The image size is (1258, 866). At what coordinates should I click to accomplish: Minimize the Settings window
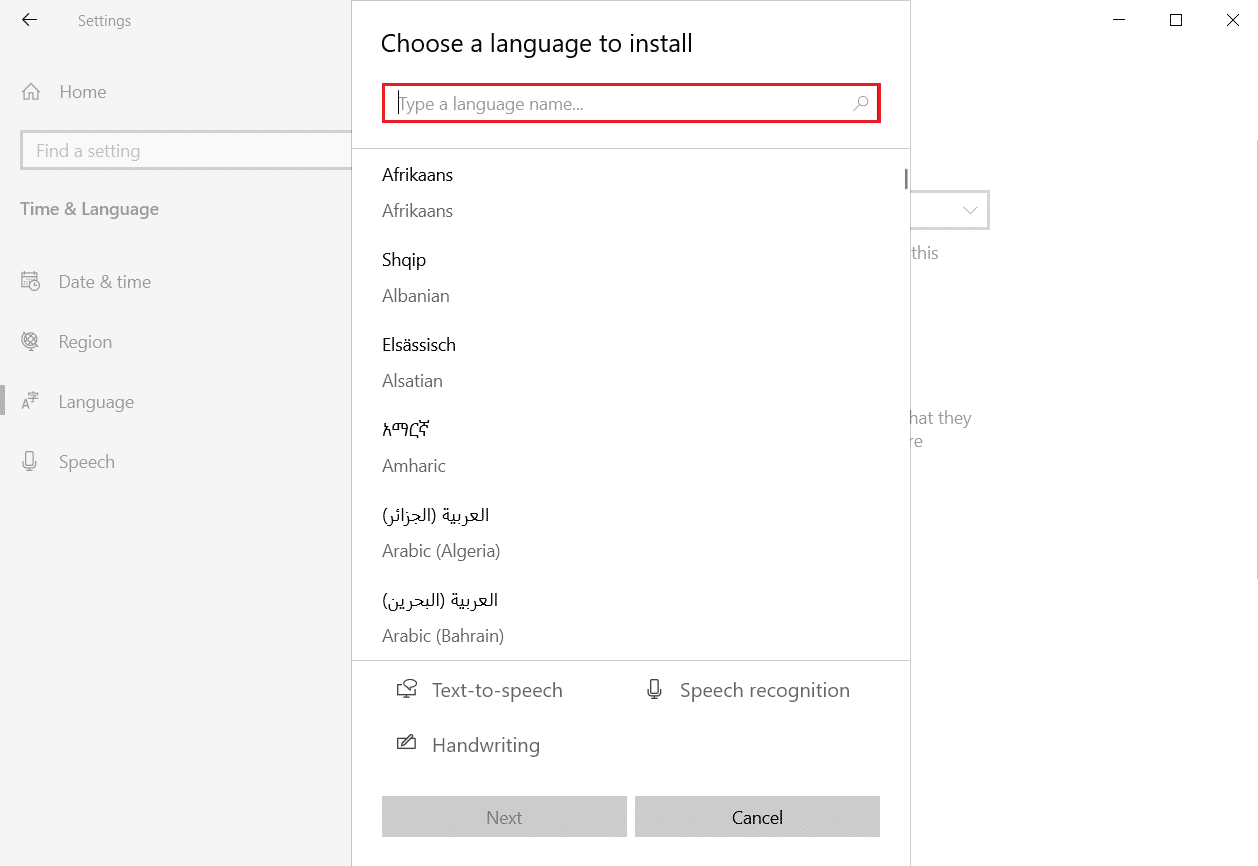tap(1119, 20)
